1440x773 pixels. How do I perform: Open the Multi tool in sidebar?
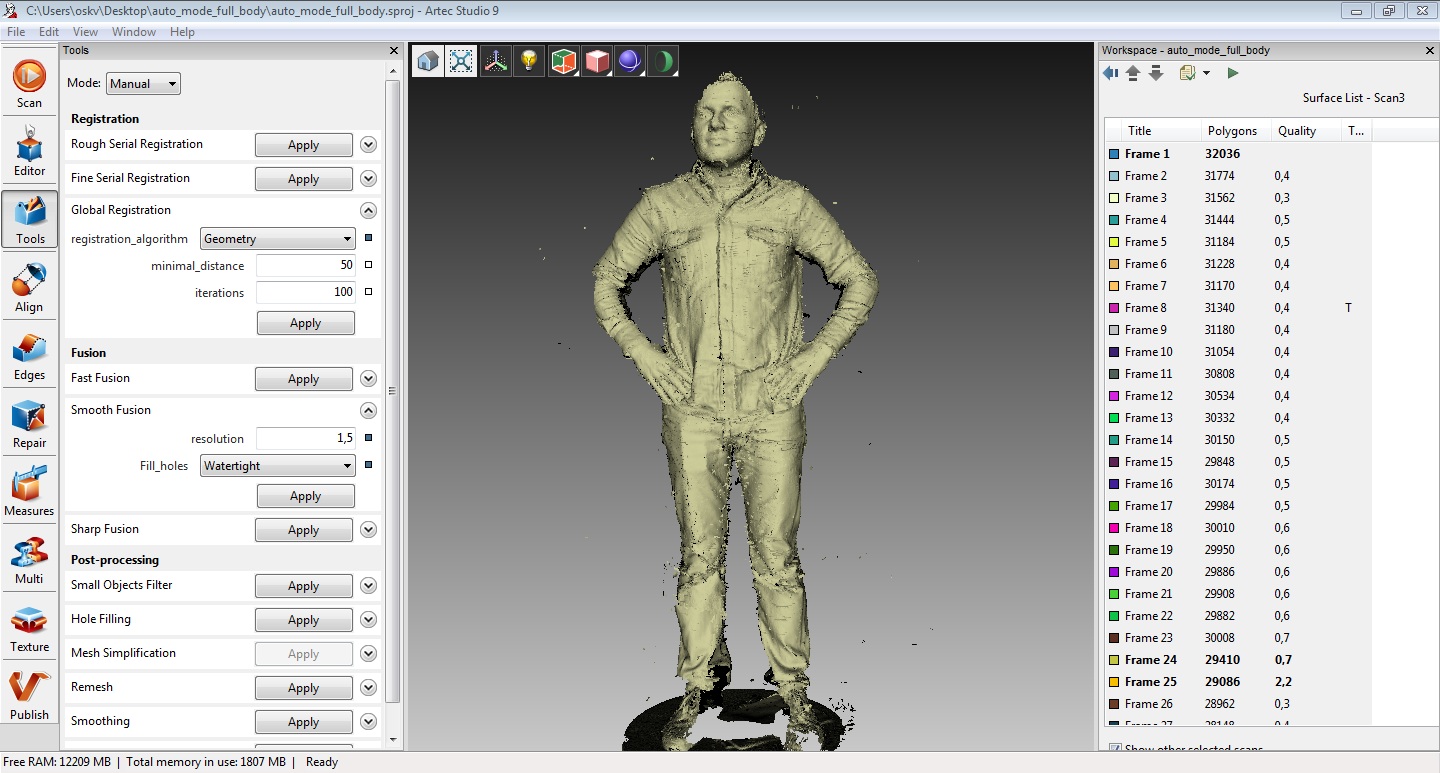coord(29,560)
